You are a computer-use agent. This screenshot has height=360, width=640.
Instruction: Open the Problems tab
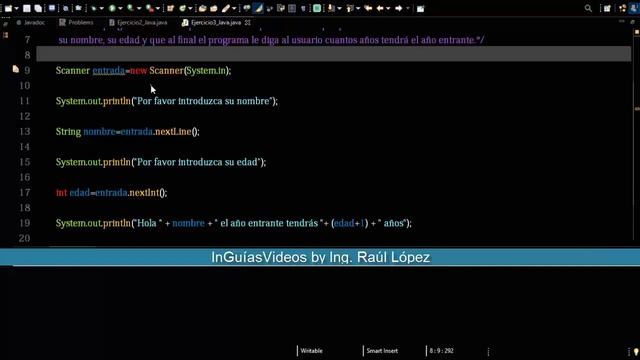tap(76, 22)
